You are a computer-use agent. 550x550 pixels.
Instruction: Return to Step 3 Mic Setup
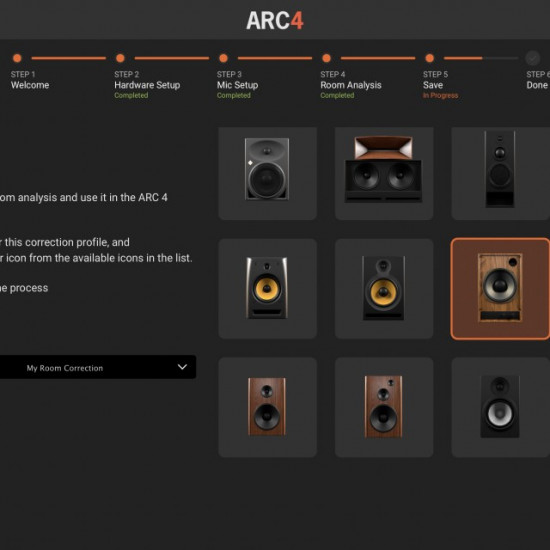click(237, 85)
